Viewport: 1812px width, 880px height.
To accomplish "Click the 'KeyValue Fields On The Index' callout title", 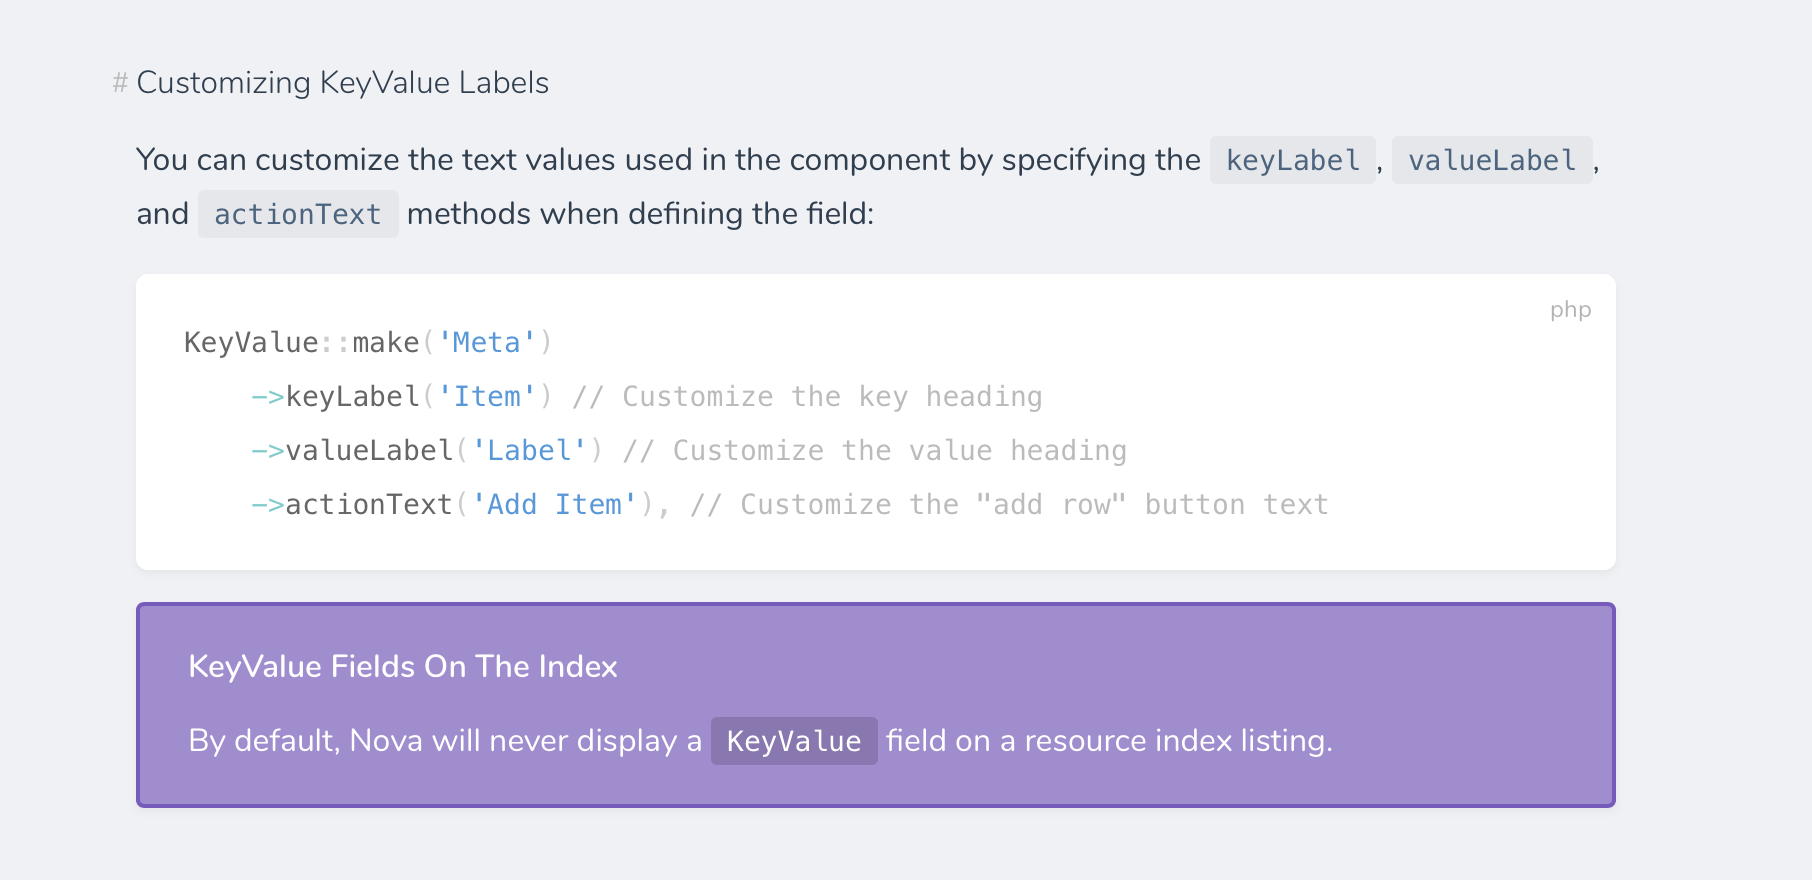I will pyautogui.click(x=403, y=667).
